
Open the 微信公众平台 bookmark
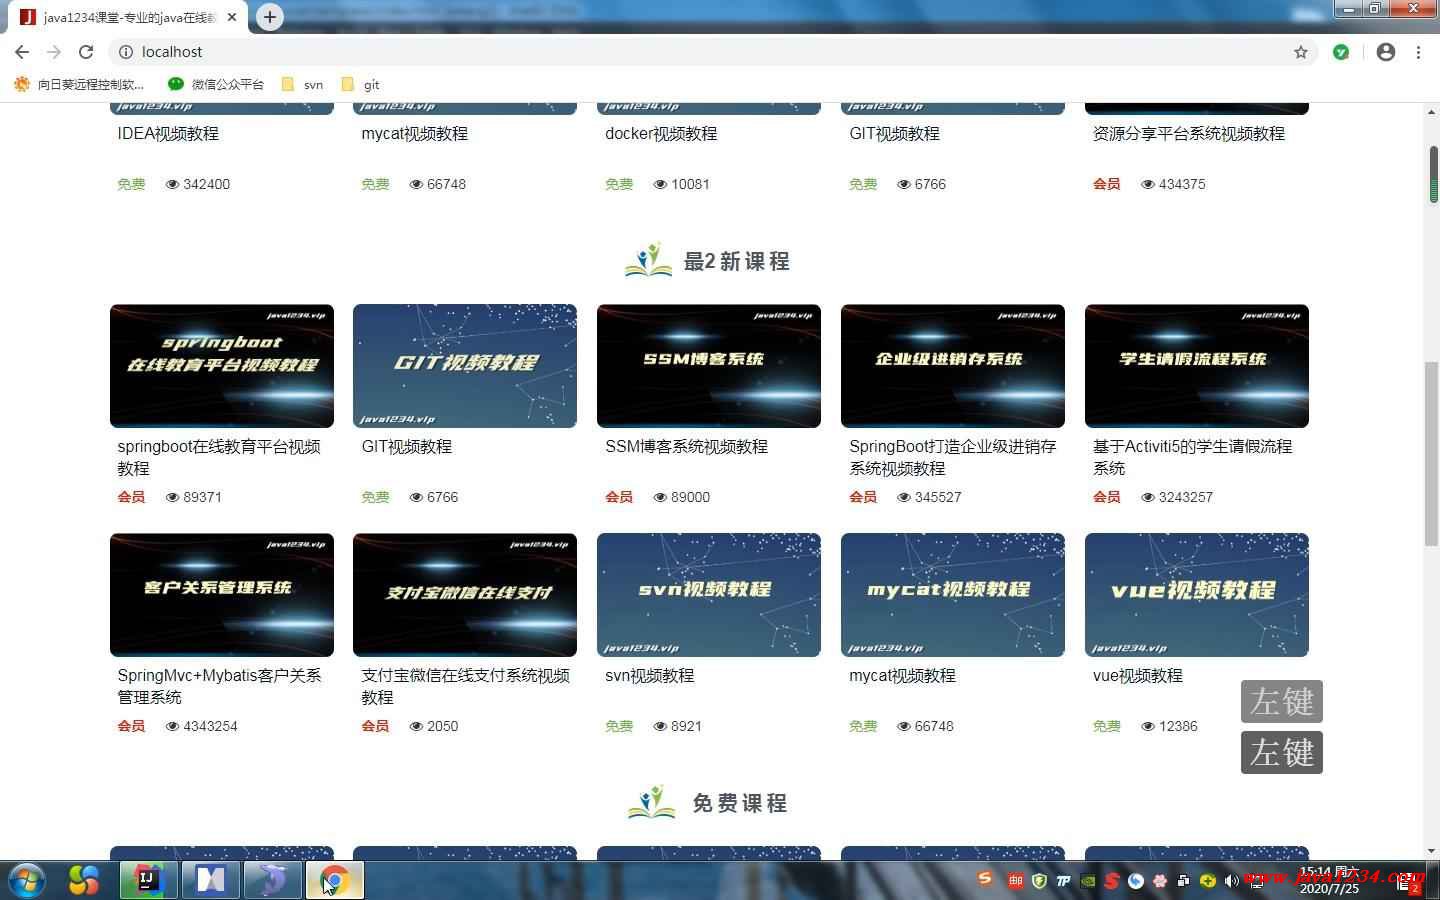[x=216, y=84]
